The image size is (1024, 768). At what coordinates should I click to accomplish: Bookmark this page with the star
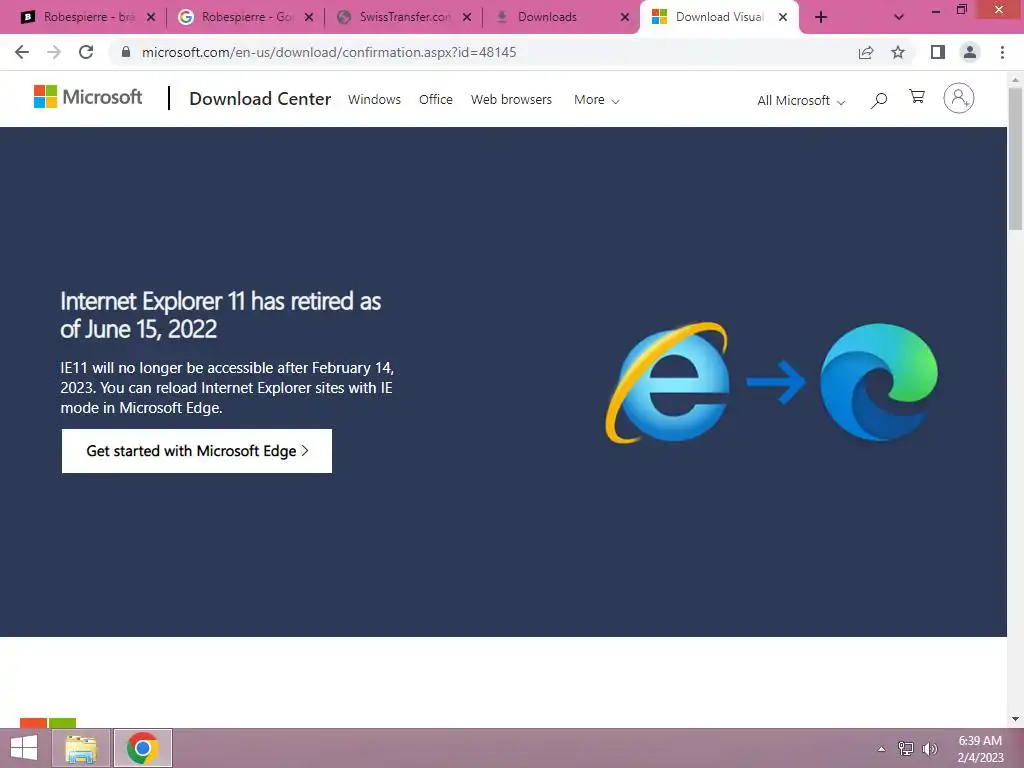898,52
